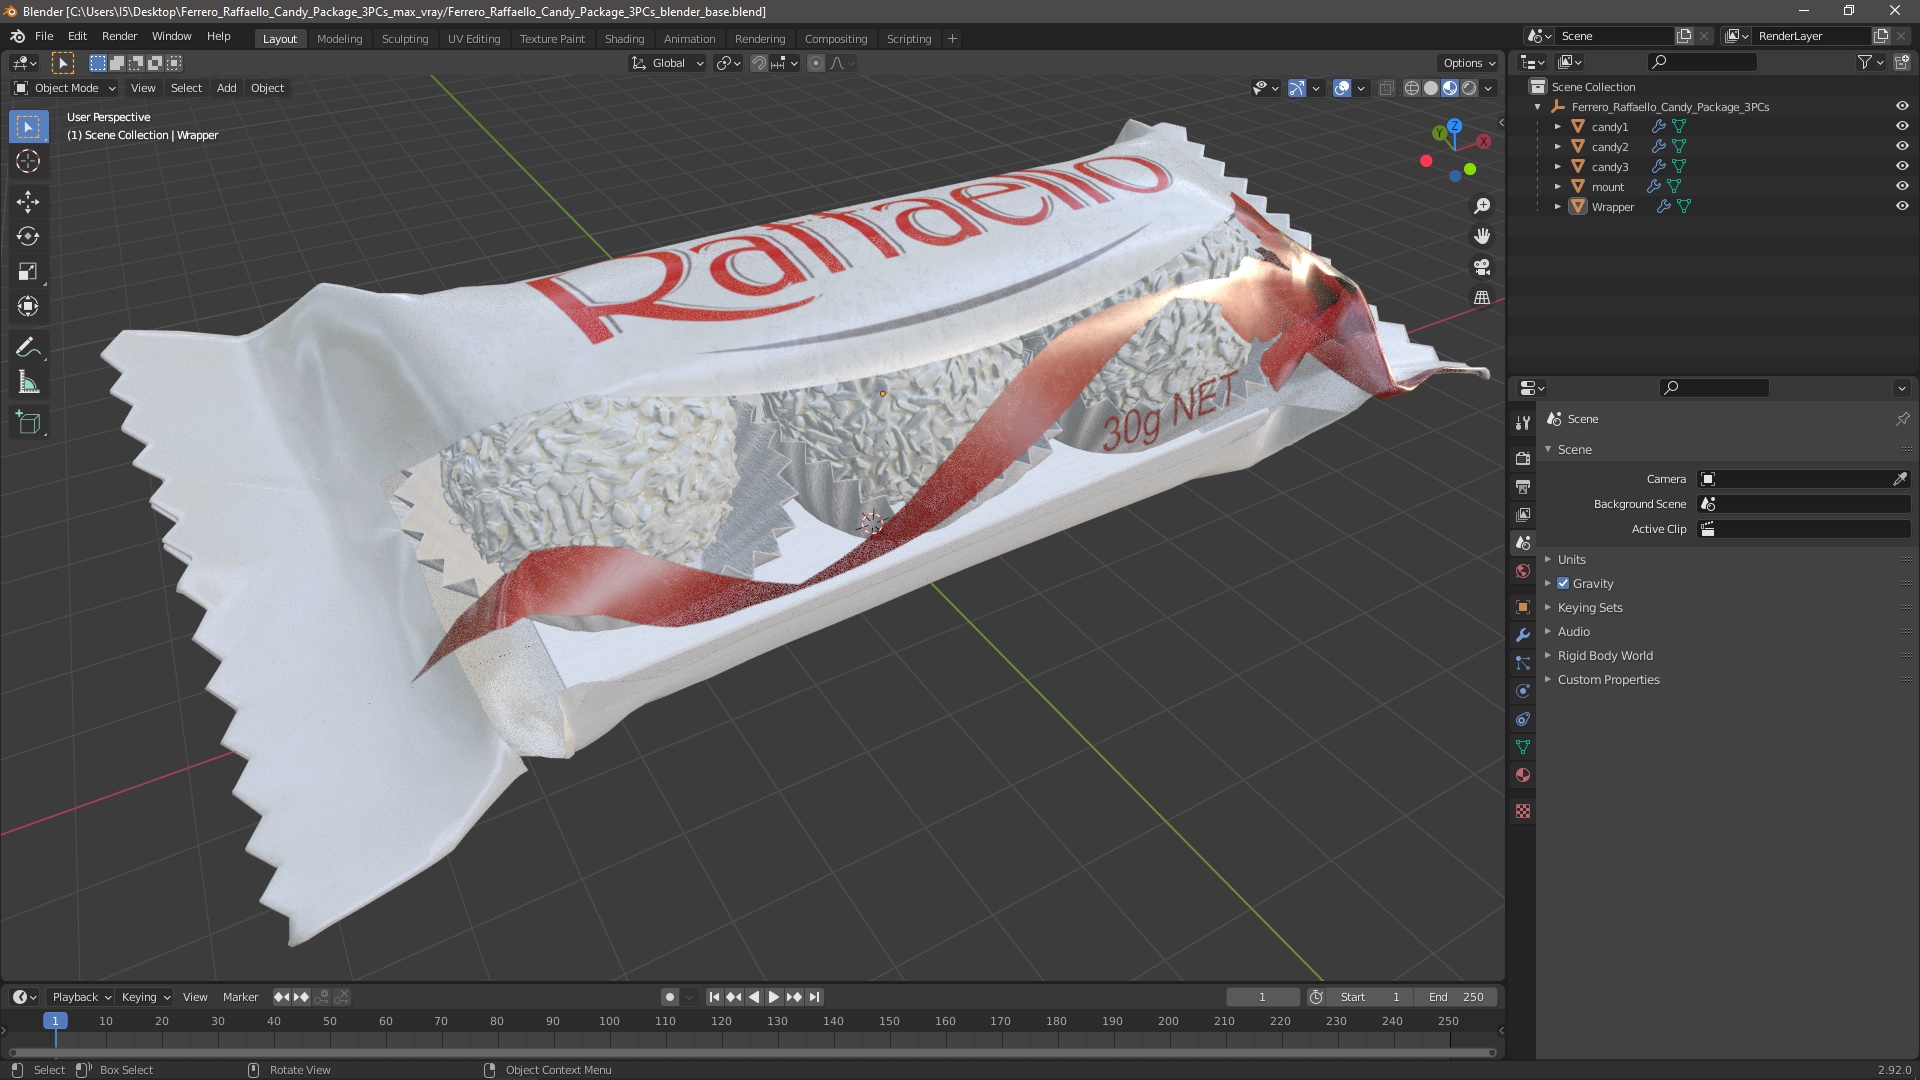The height and width of the screenshot is (1080, 1920).
Task: Select the Measure tool
Action: pos(28,383)
